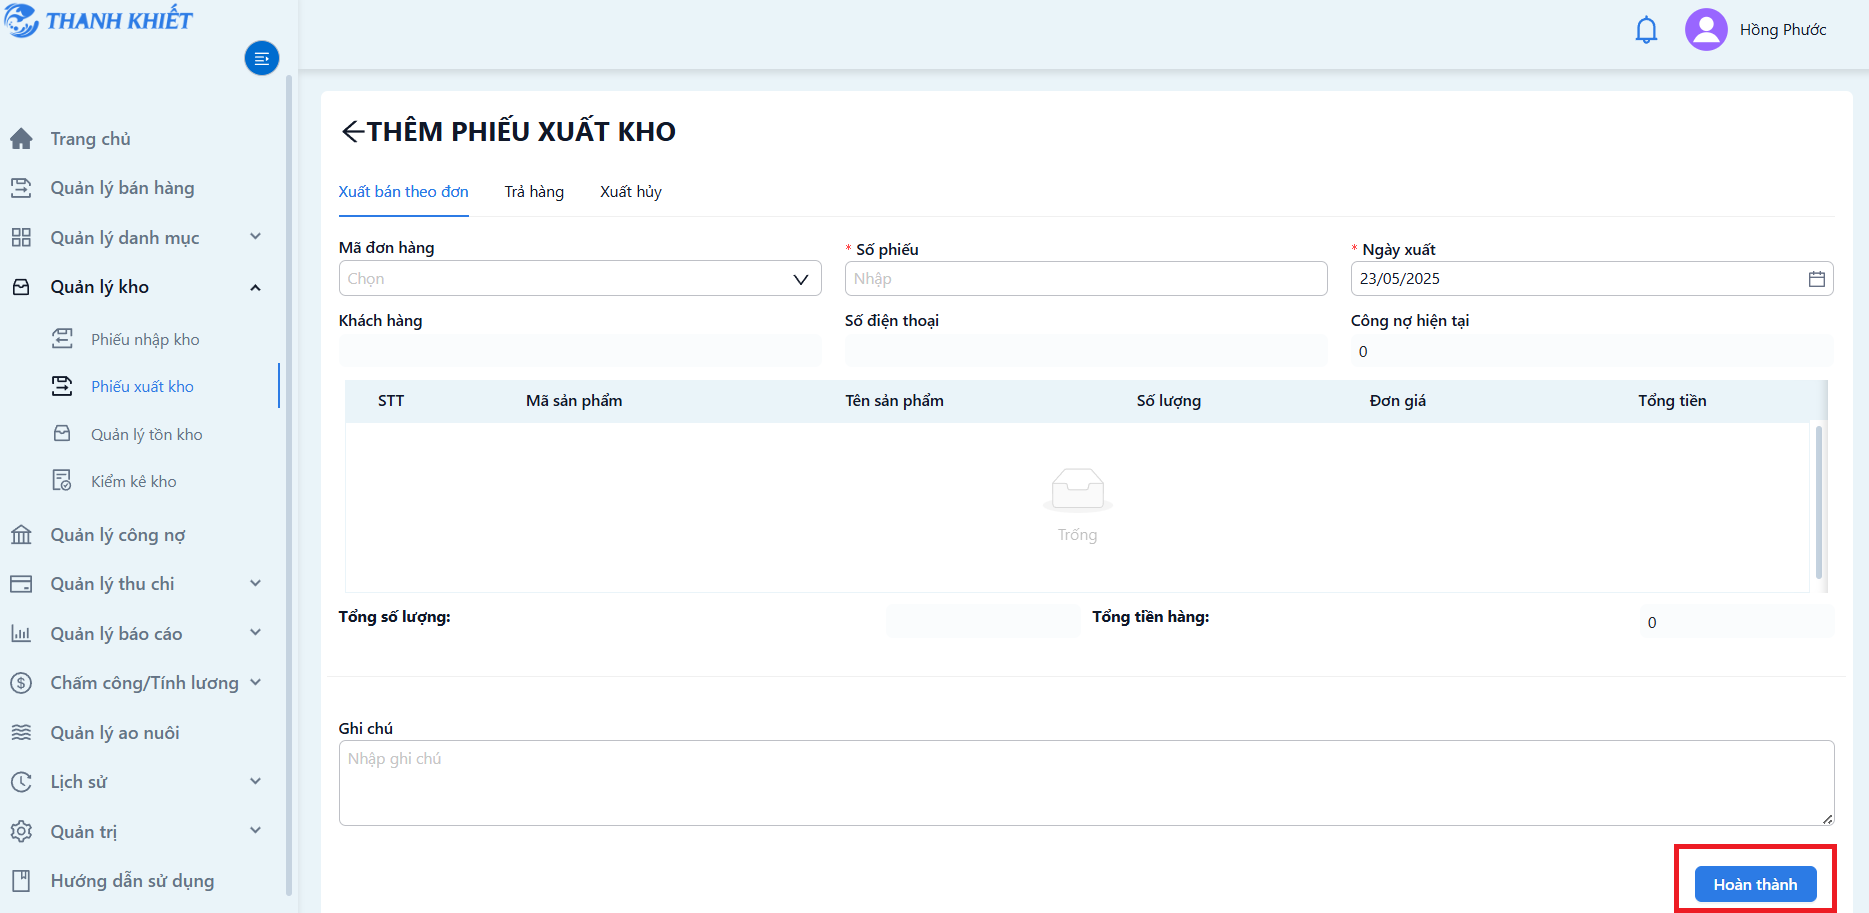Click the Quản lý kho box icon
Viewport: 1869px width, 913px height.
(21, 287)
